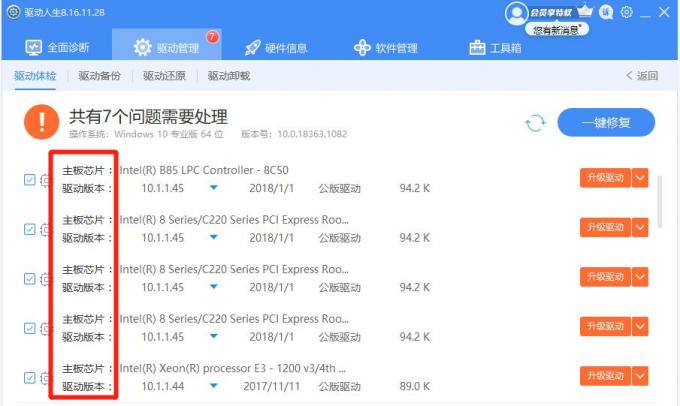Open arrow menu beside B85 升级驱动 button
The height and width of the screenshot is (406, 680).
pyautogui.click(x=640, y=178)
